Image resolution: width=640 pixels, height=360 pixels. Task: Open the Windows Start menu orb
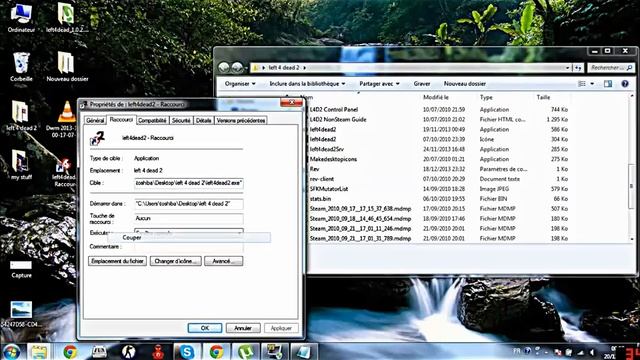(11, 352)
